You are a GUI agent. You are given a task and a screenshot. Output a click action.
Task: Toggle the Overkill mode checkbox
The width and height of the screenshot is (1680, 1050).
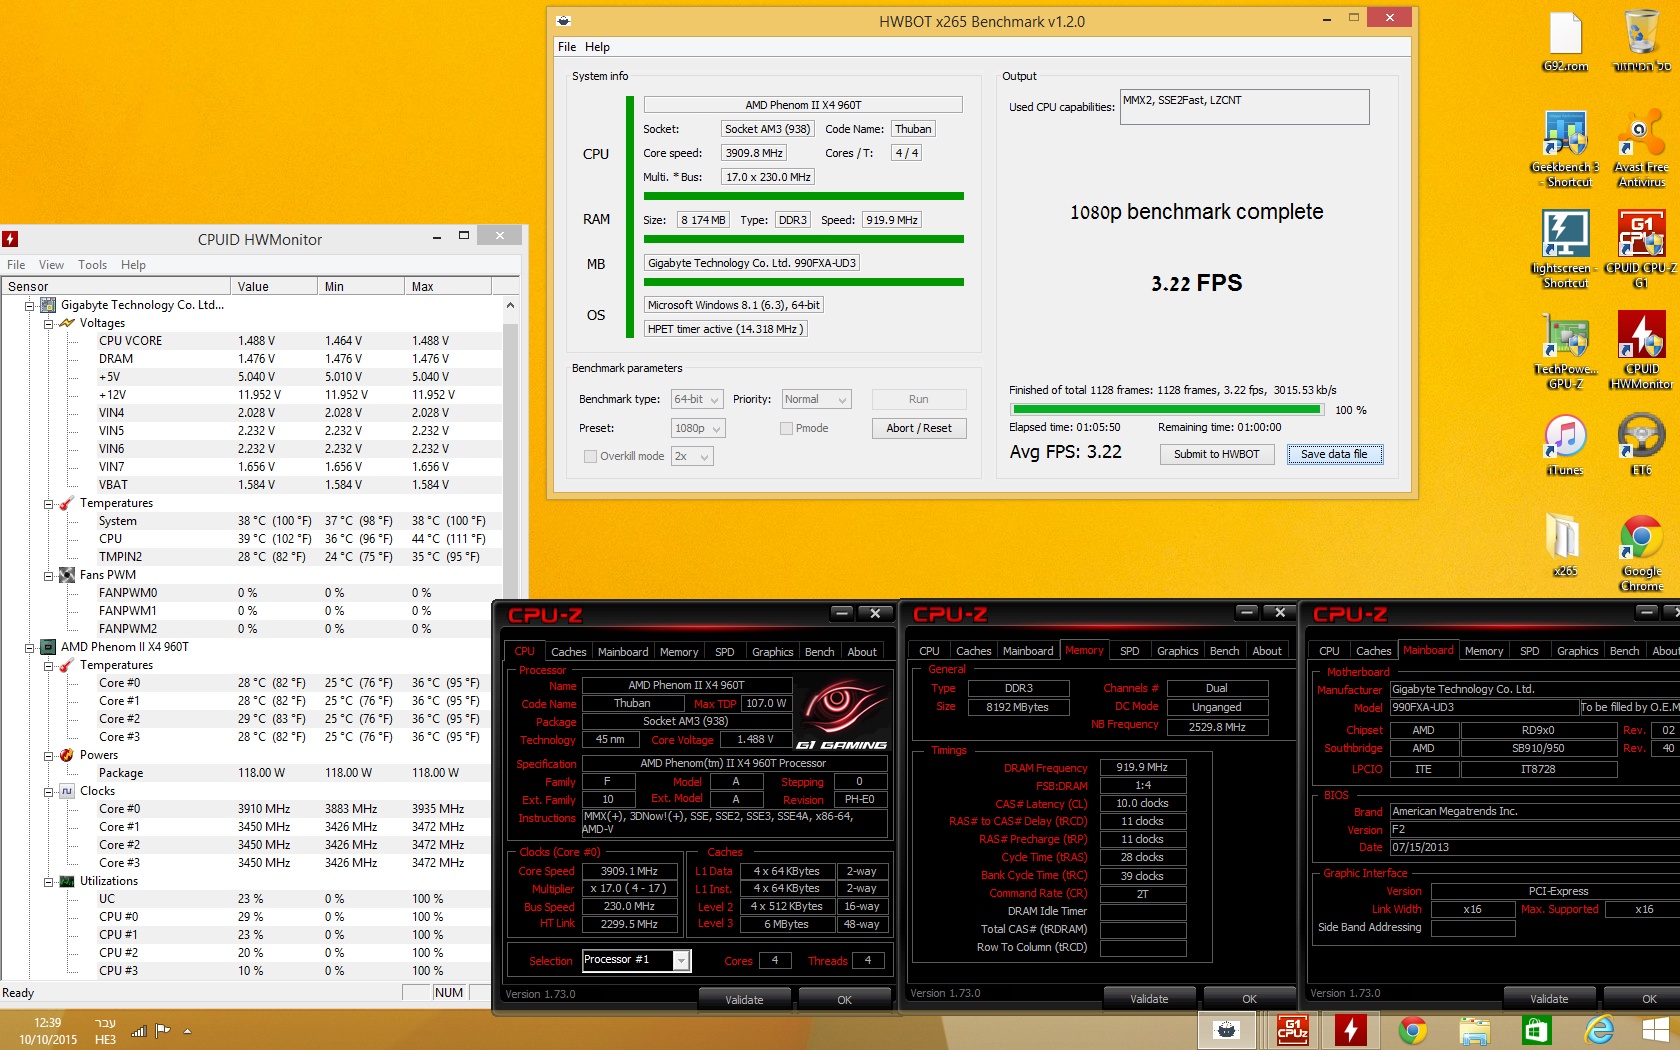tap(590, 456)
